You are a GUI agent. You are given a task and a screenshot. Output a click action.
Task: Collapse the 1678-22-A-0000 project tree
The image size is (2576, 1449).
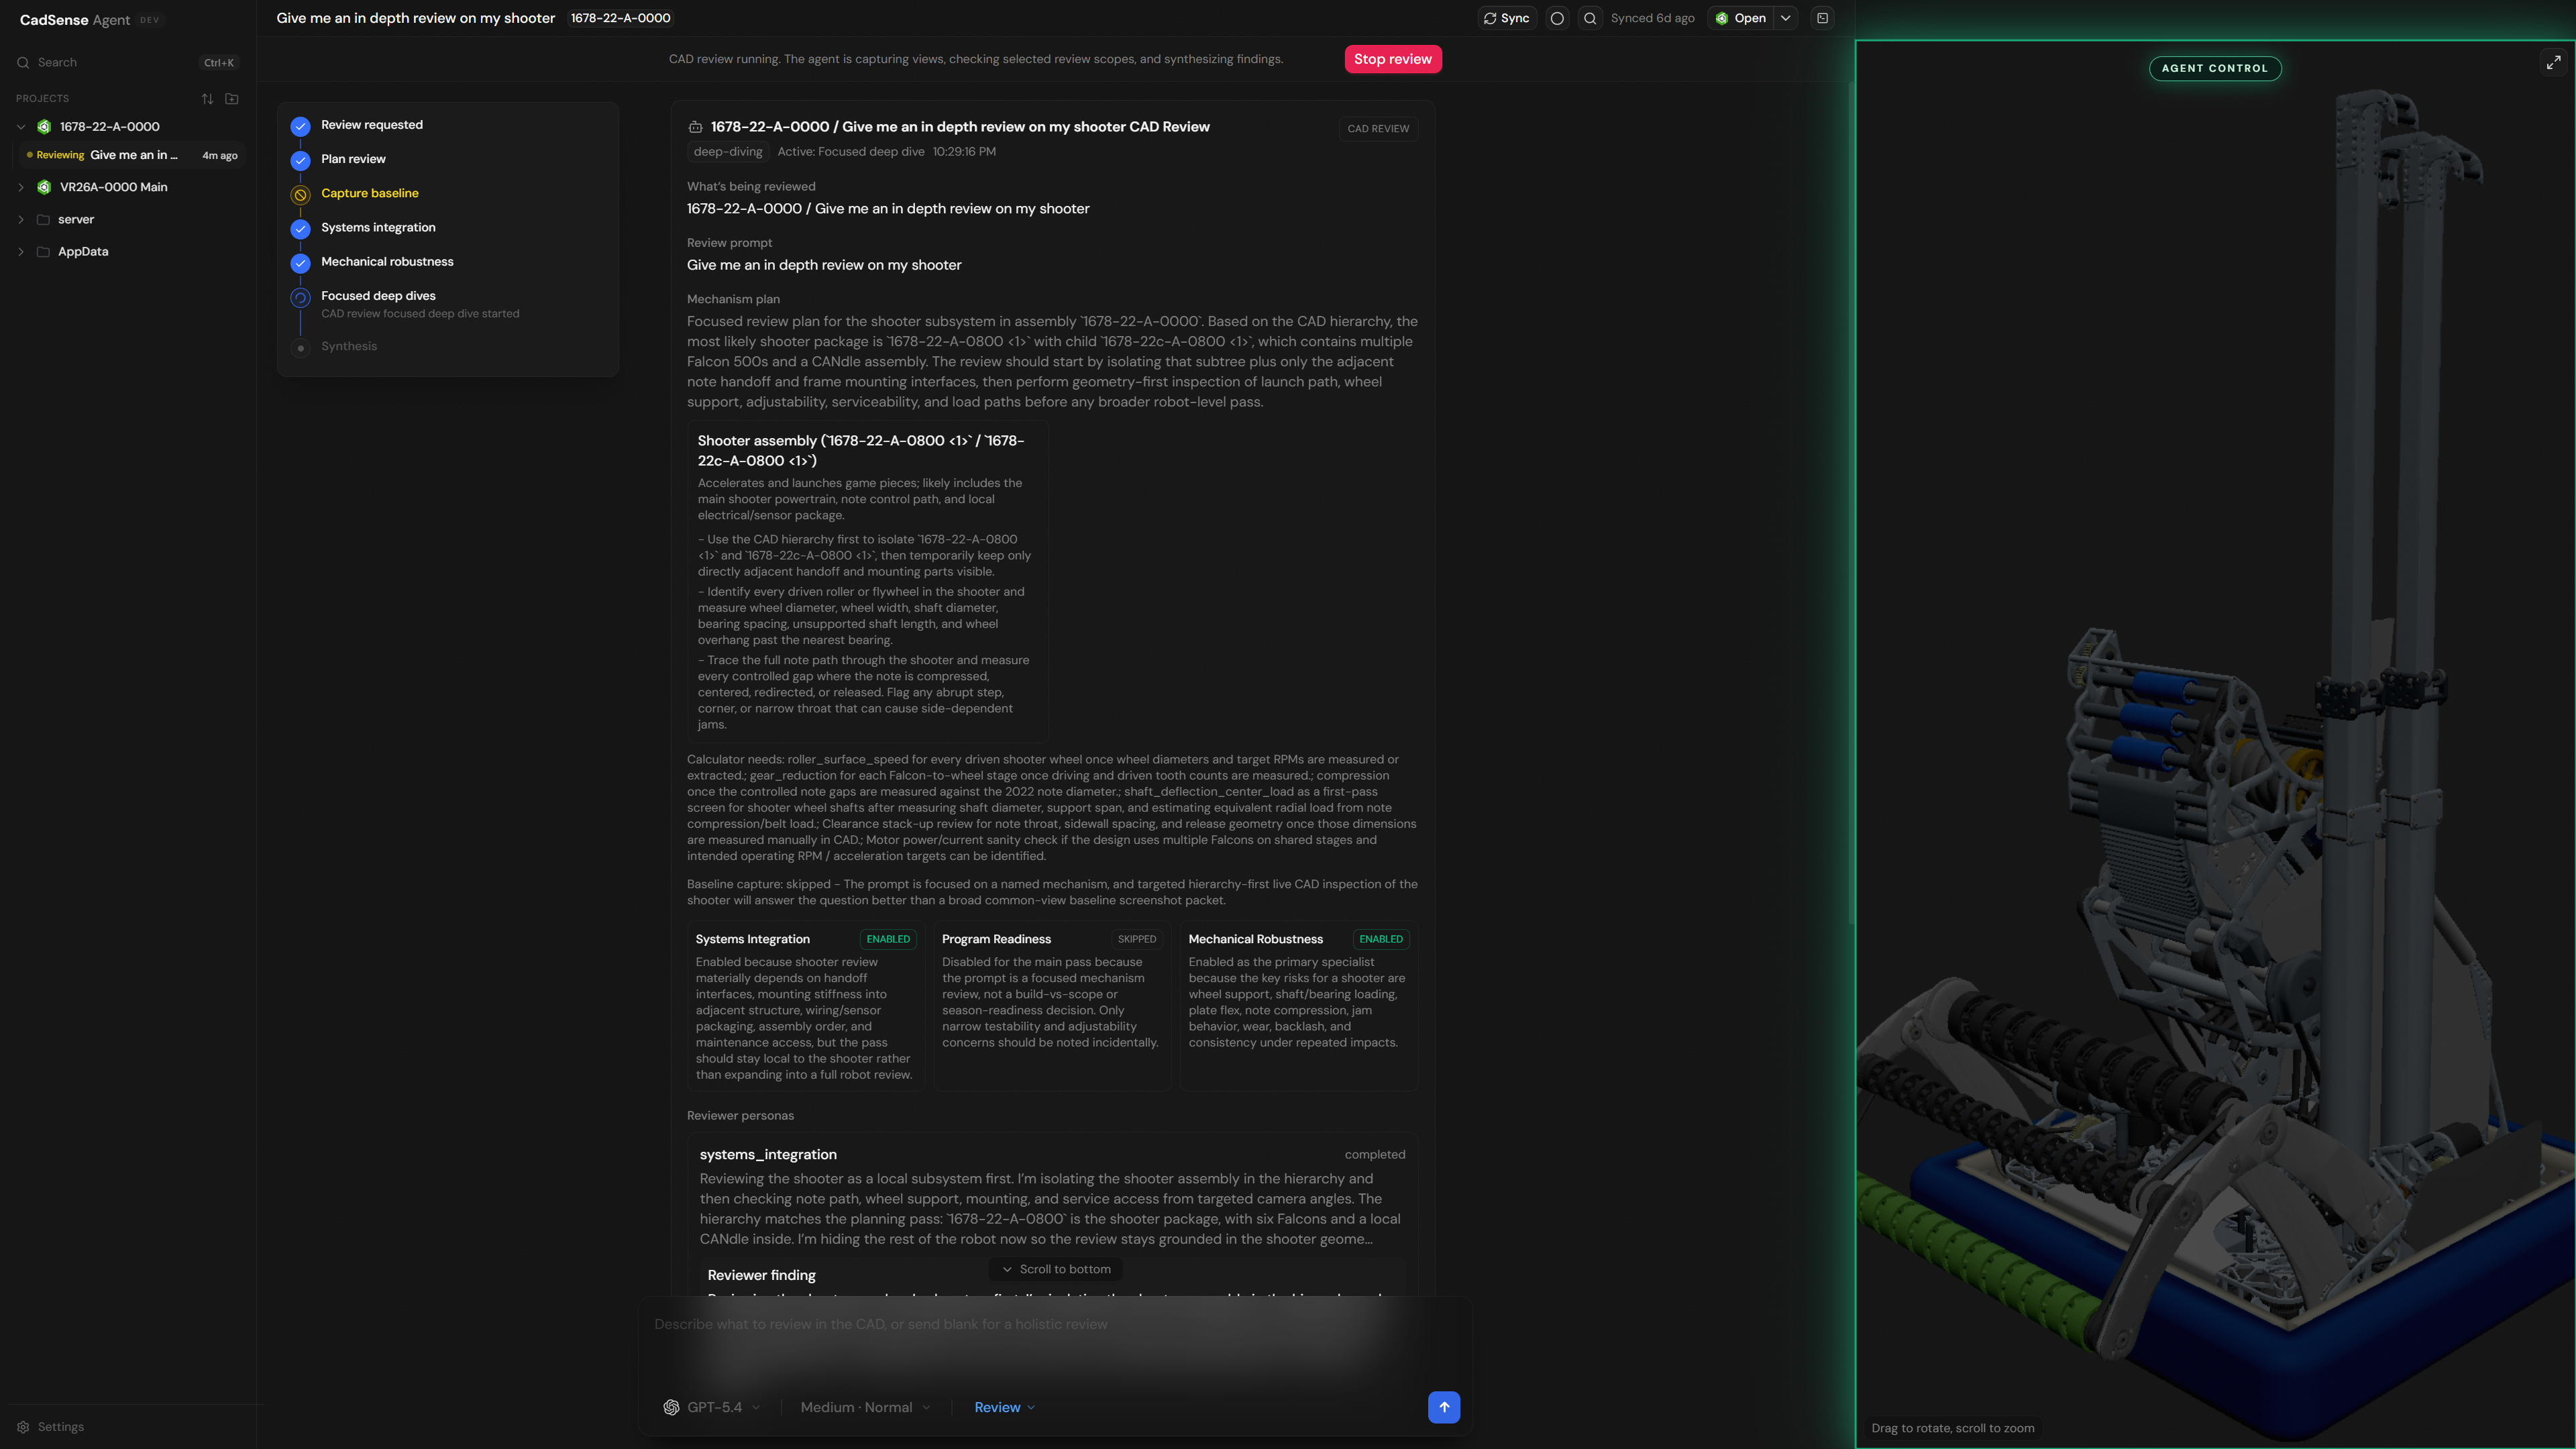21,127
